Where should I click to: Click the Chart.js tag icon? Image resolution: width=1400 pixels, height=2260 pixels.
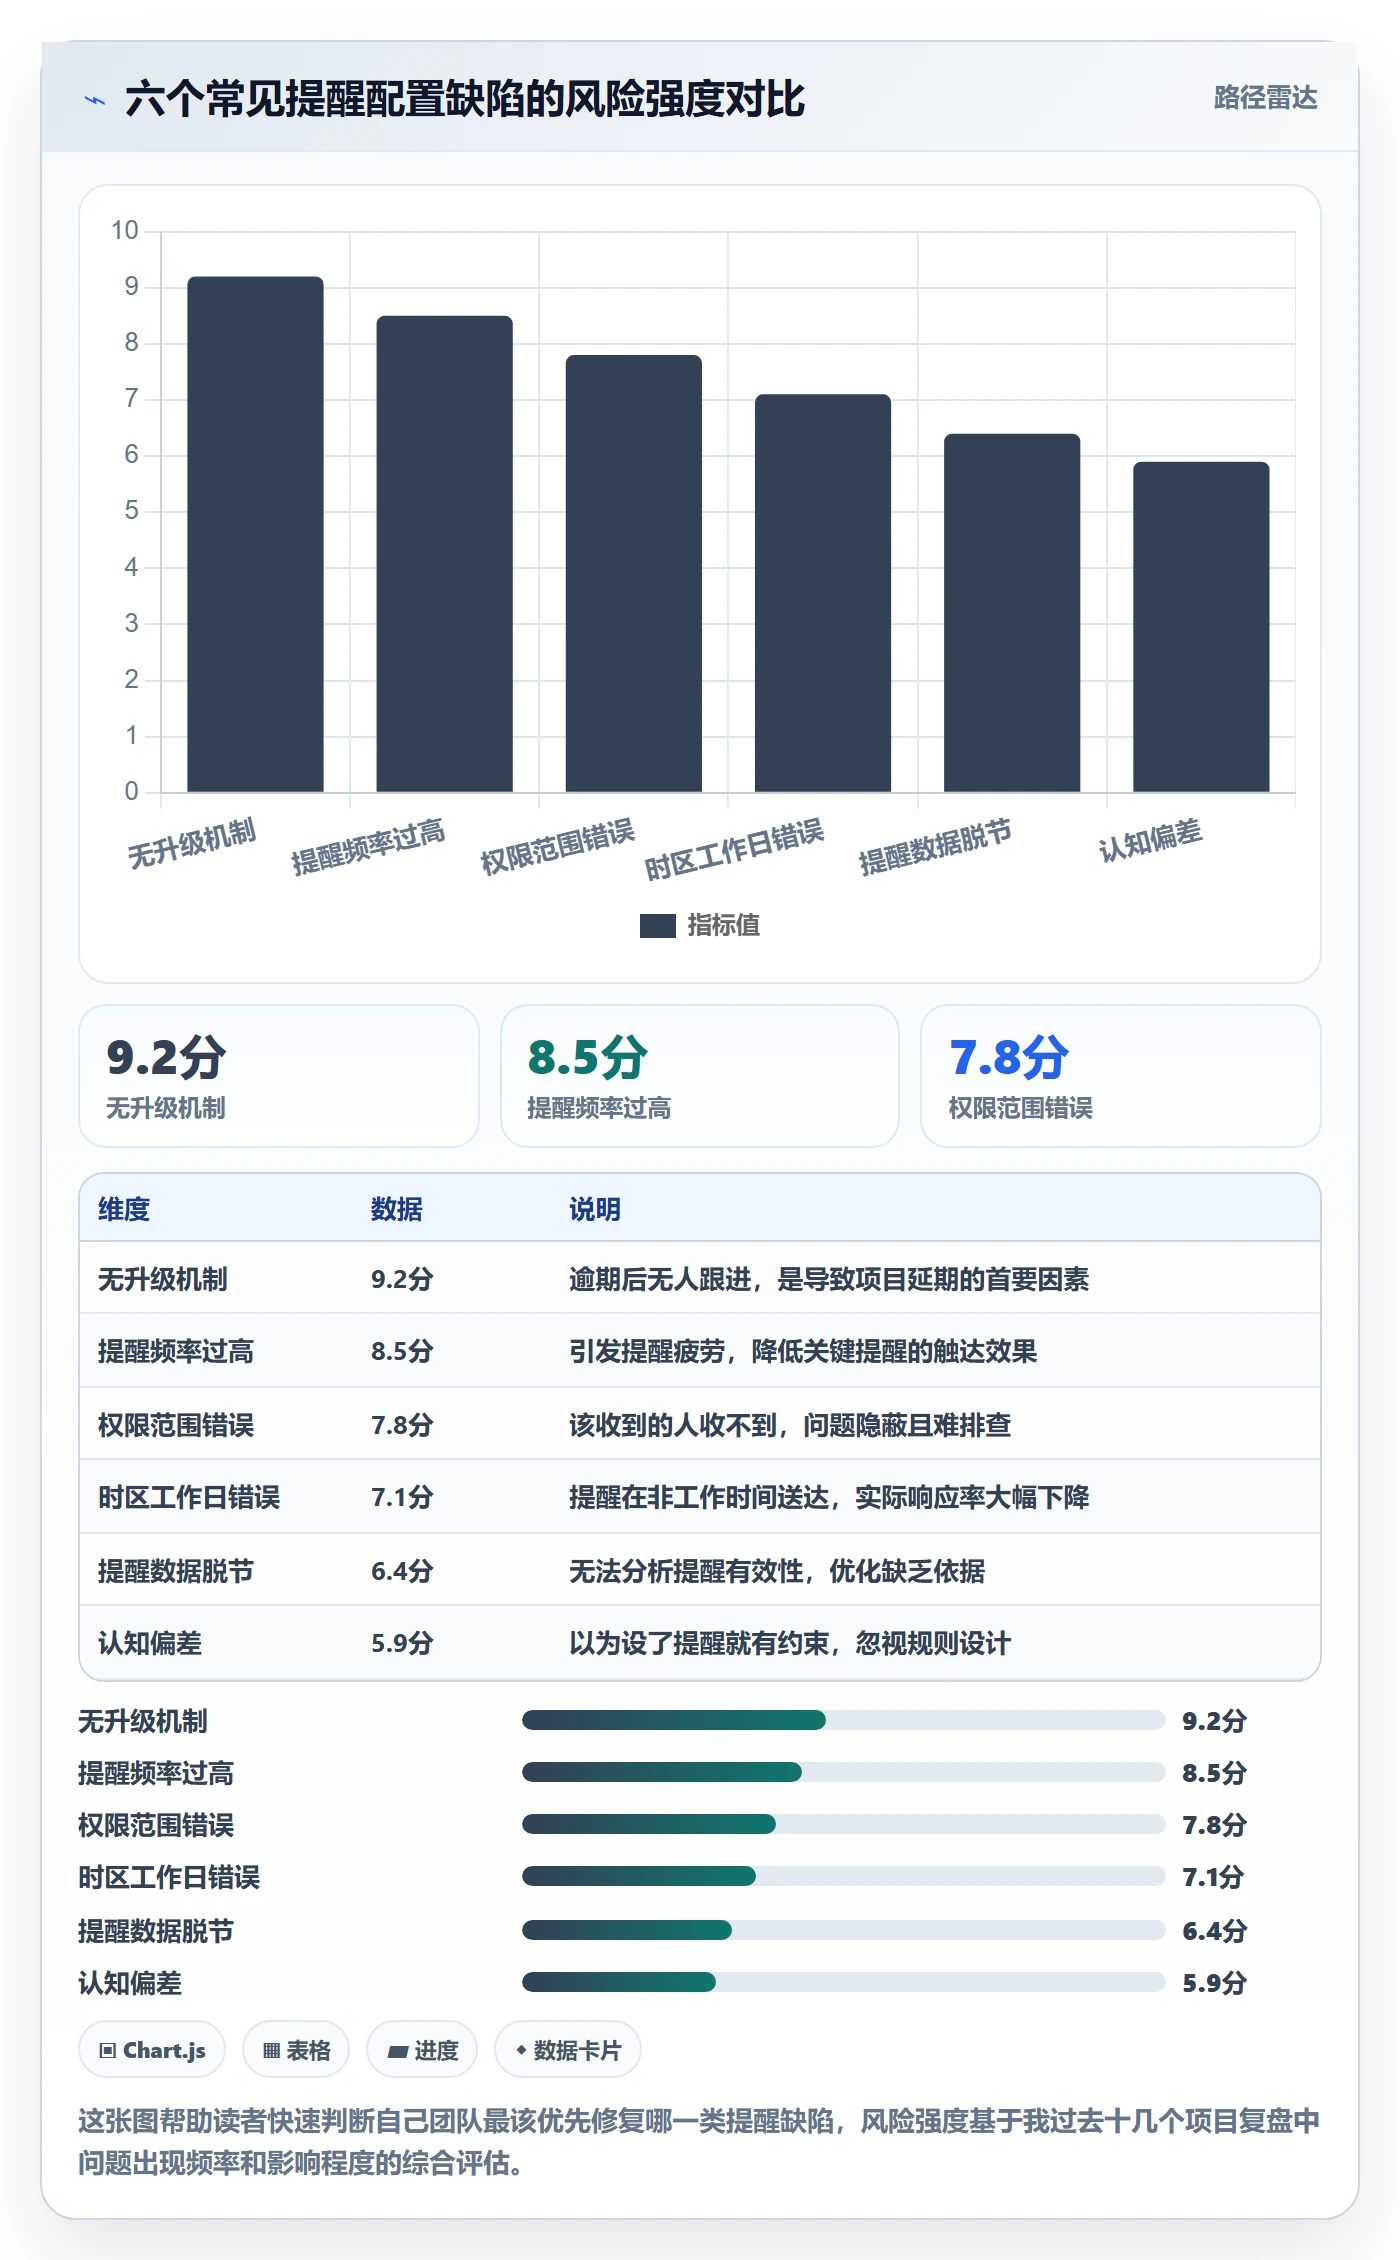(x=108, y=2051)
